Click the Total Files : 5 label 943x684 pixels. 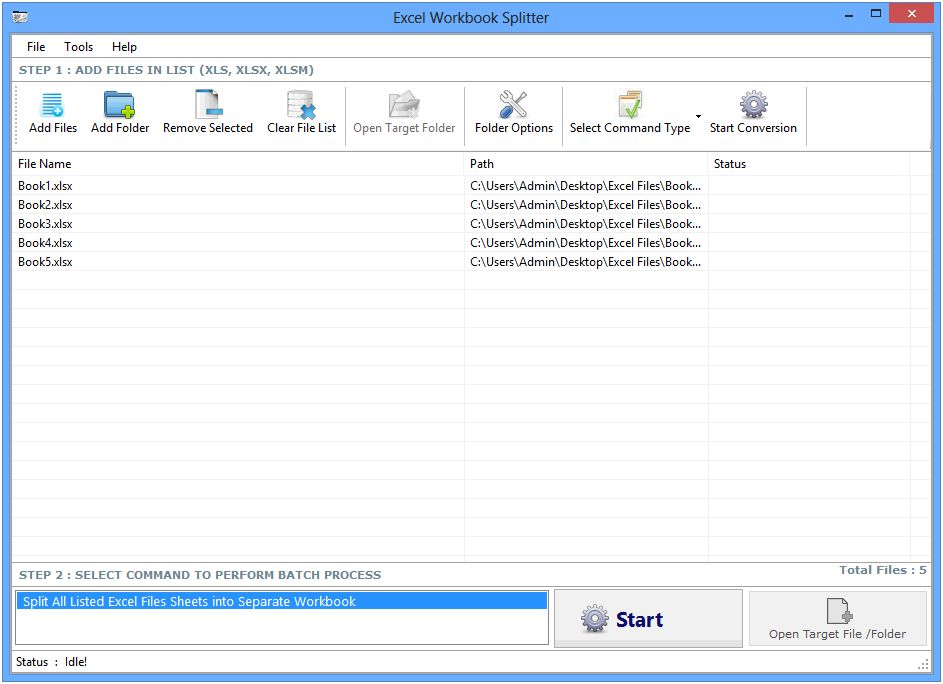click(882, 570)
